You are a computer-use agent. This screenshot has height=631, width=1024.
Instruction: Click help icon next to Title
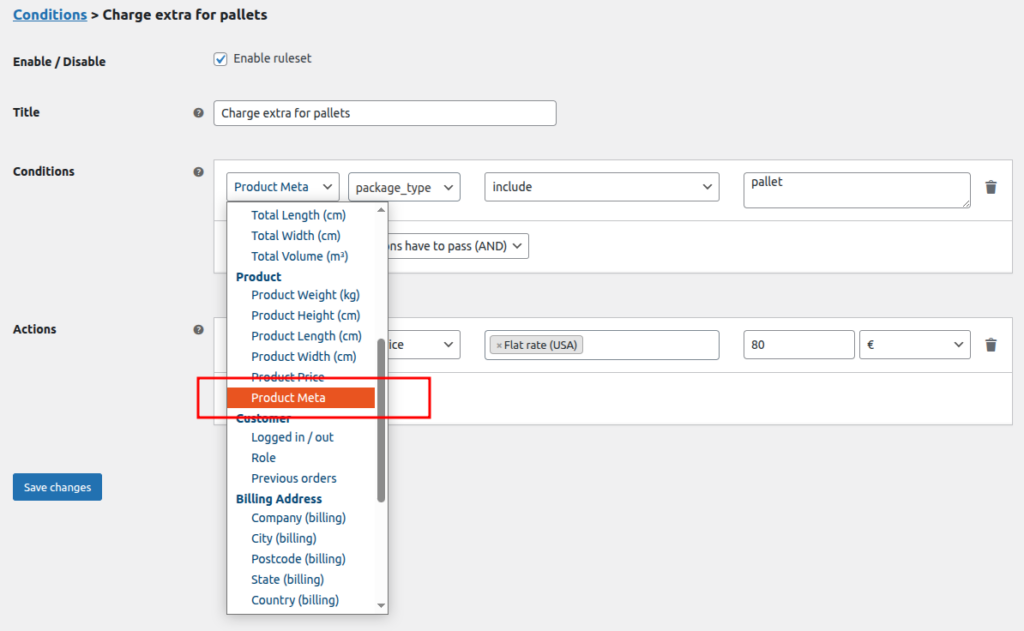point(198,113)
